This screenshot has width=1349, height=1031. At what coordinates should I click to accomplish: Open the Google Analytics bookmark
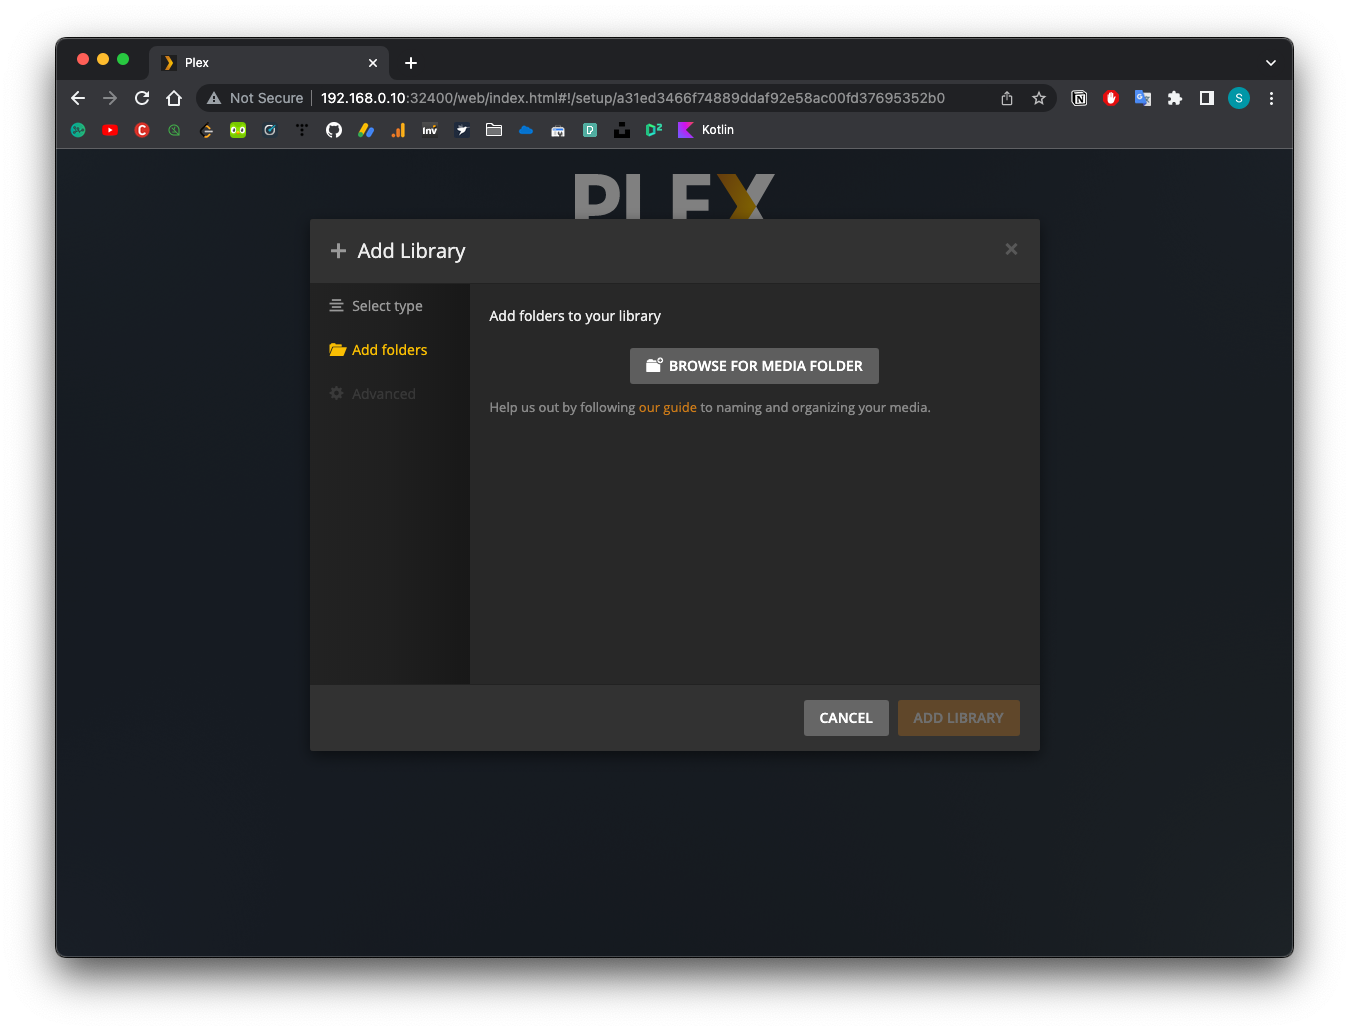[398, 130]
